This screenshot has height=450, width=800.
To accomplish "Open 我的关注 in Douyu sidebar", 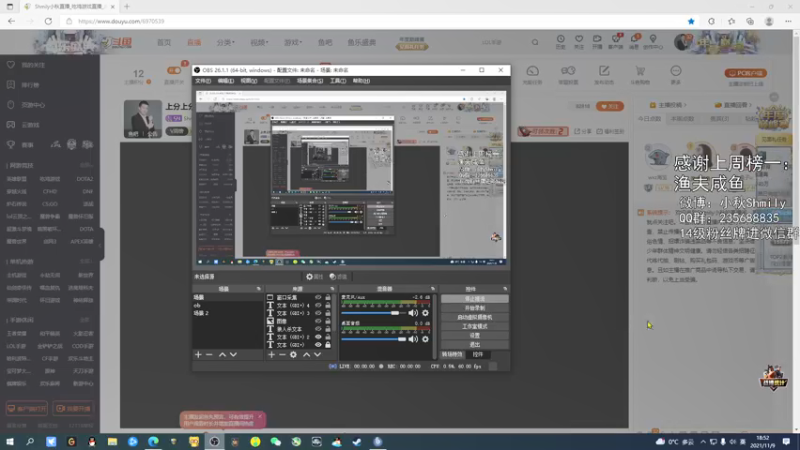I will pyautogui.click(x=33, y=65).
